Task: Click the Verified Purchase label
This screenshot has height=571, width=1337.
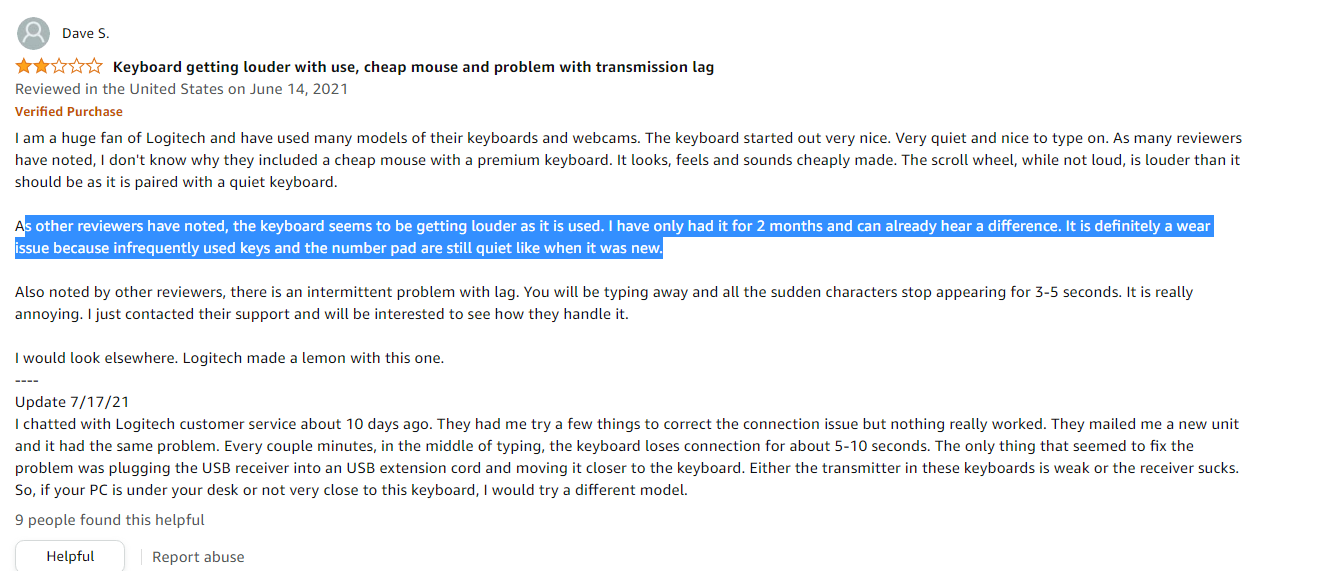Action: coord(69,112)
